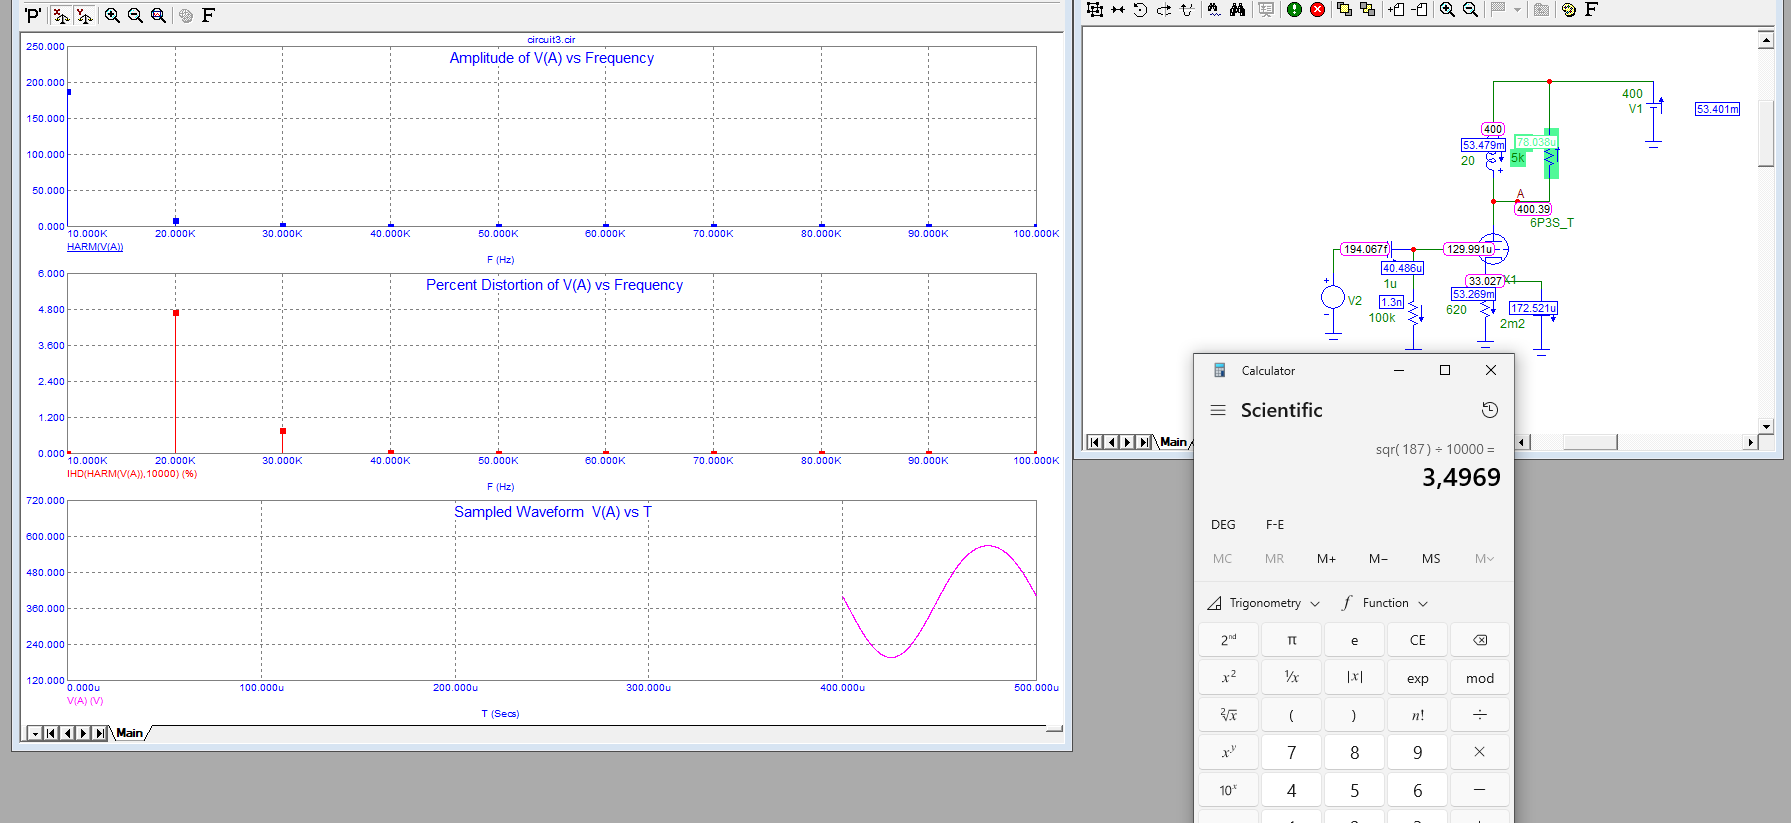The width and height of the screenshot is (1791, 823).
Task: Zoom in on the analysis plot window
Action: tap(112, 15)
